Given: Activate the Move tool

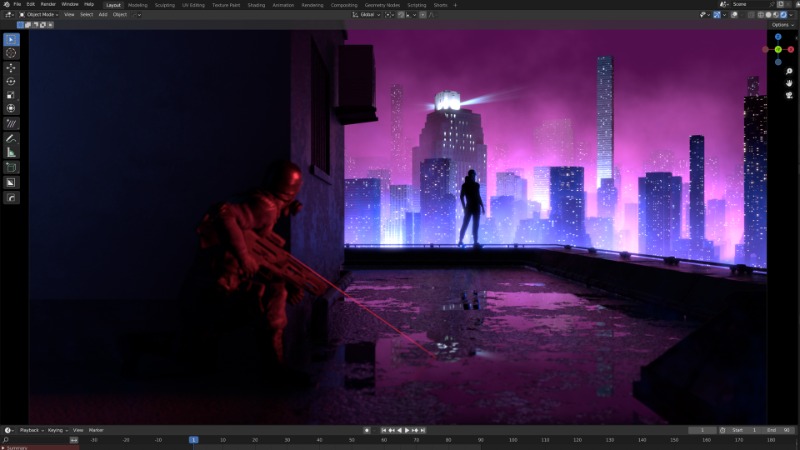Looking at the screenshot, I should click(11, 67).
